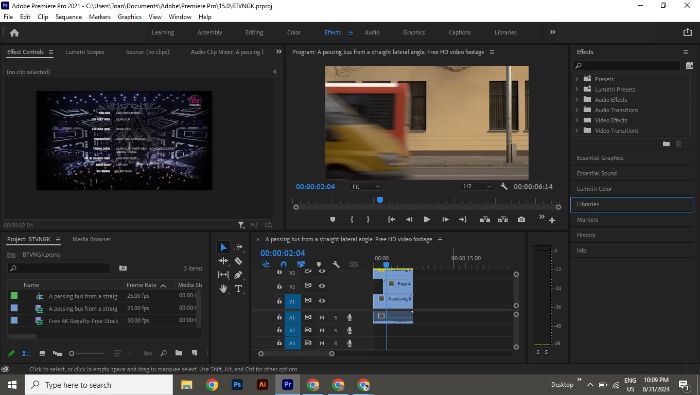The height and width of the screenshot is (395, 700).
Task: Click the Find magnifier in Project panel
Action: 164,353
